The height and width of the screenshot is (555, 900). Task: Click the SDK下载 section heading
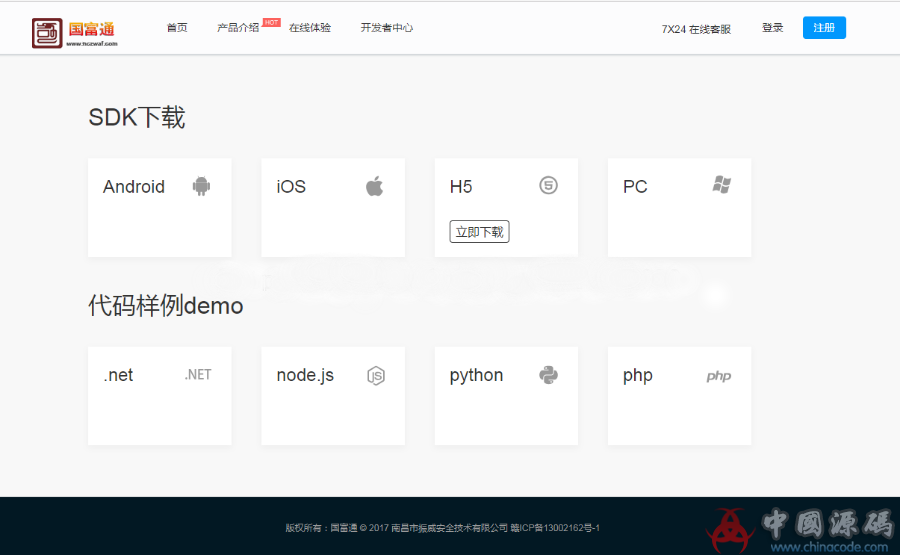[x=137, y=117]
